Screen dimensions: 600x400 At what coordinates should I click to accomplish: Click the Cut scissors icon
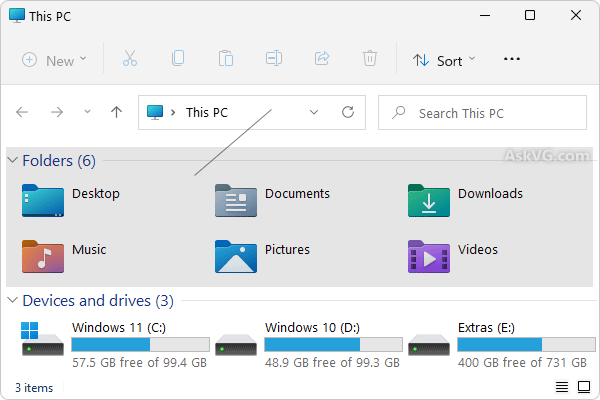pyautogui.click(x=130, y=59)
